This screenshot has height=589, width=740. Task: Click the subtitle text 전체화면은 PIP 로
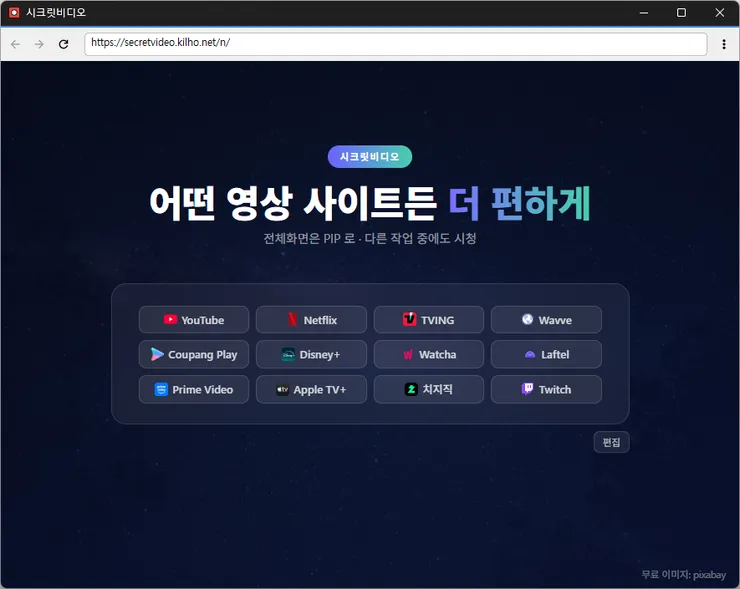pyautogui.click(x=309, y=238)
